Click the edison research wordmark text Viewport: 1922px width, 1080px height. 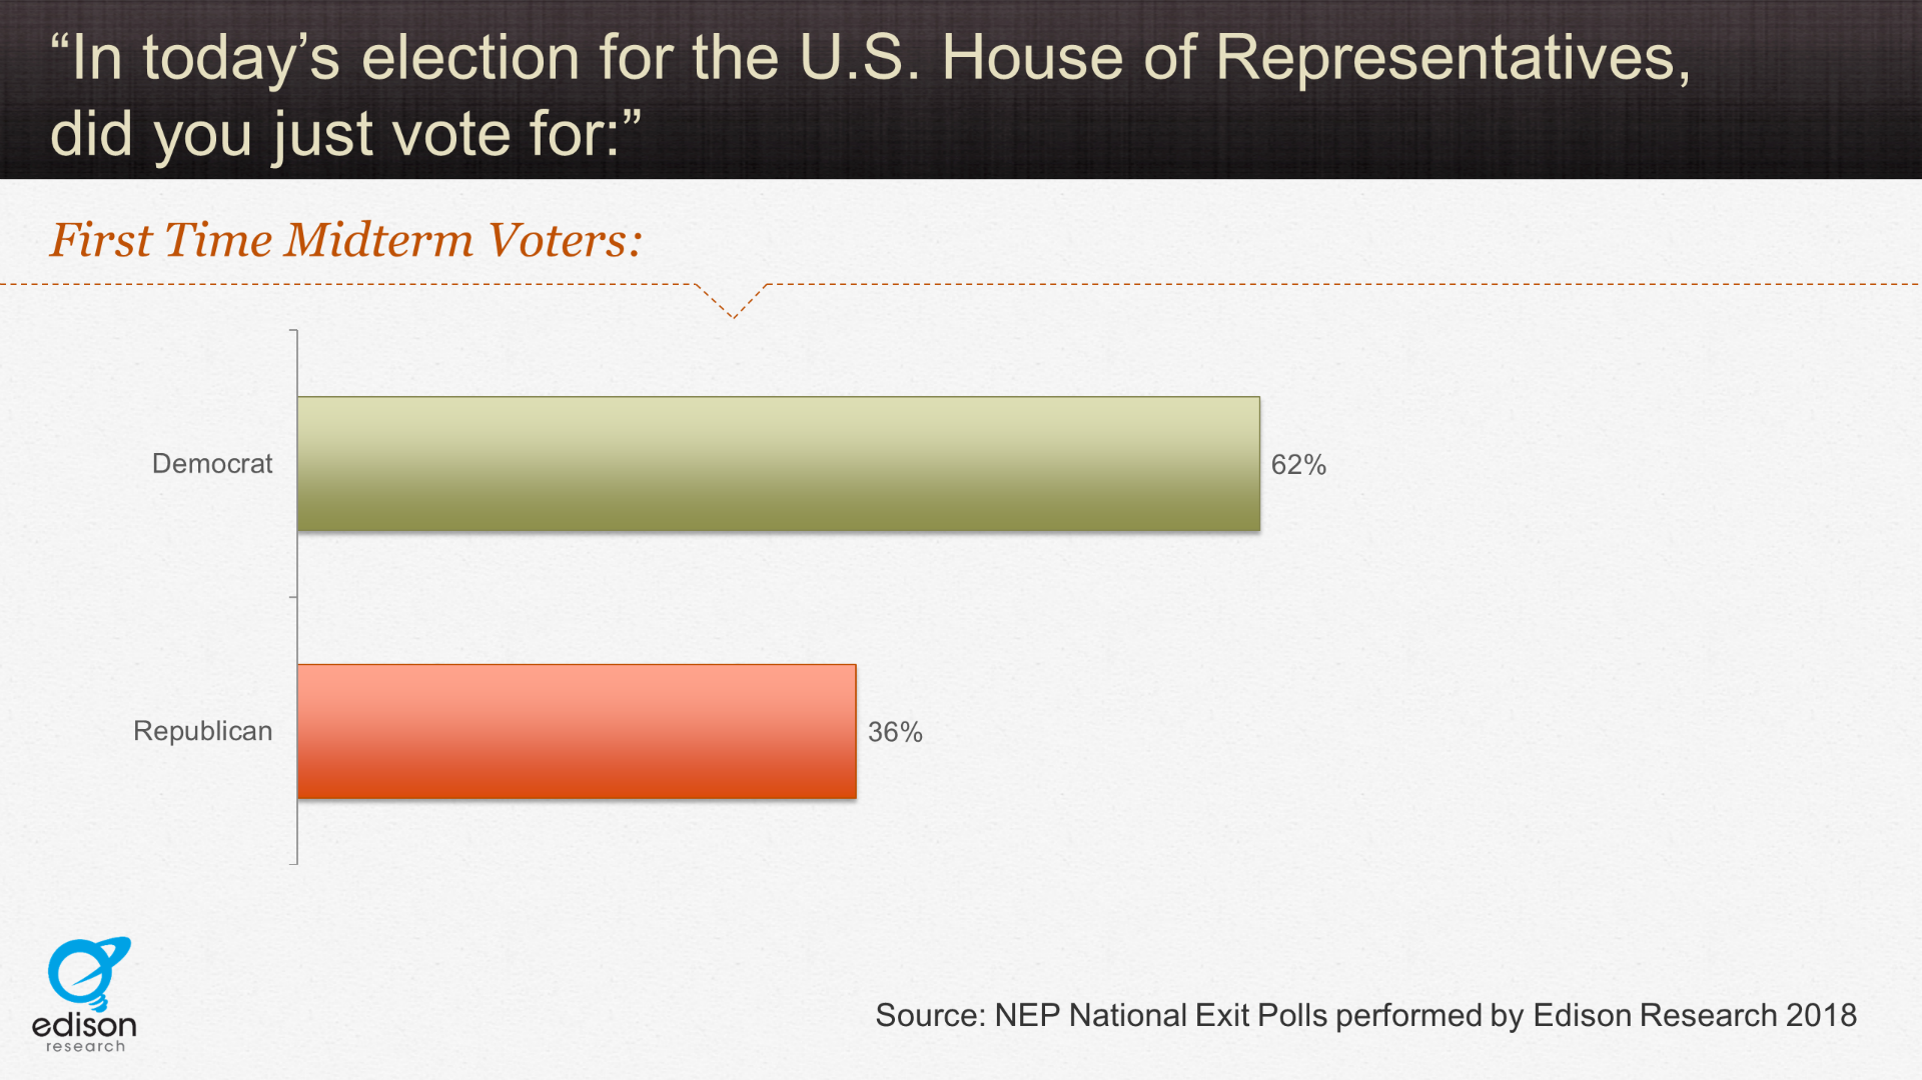click(84, 1032)
